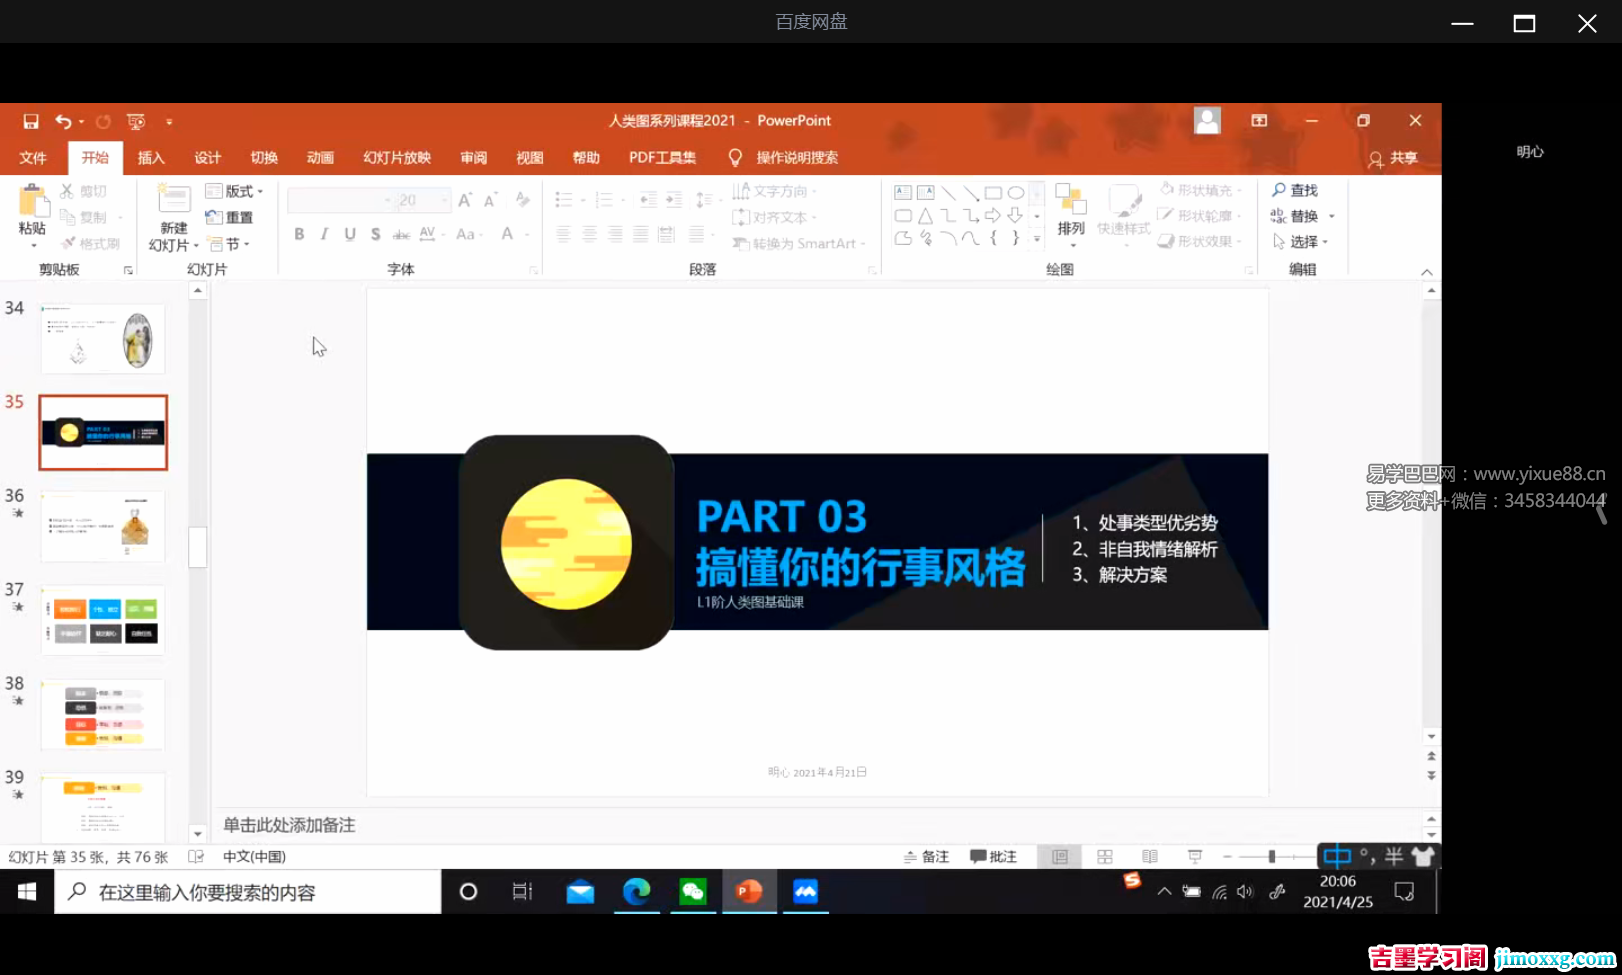Select slide 37 thumbnail
1622x975 pixels.
[x=103, y=620]
